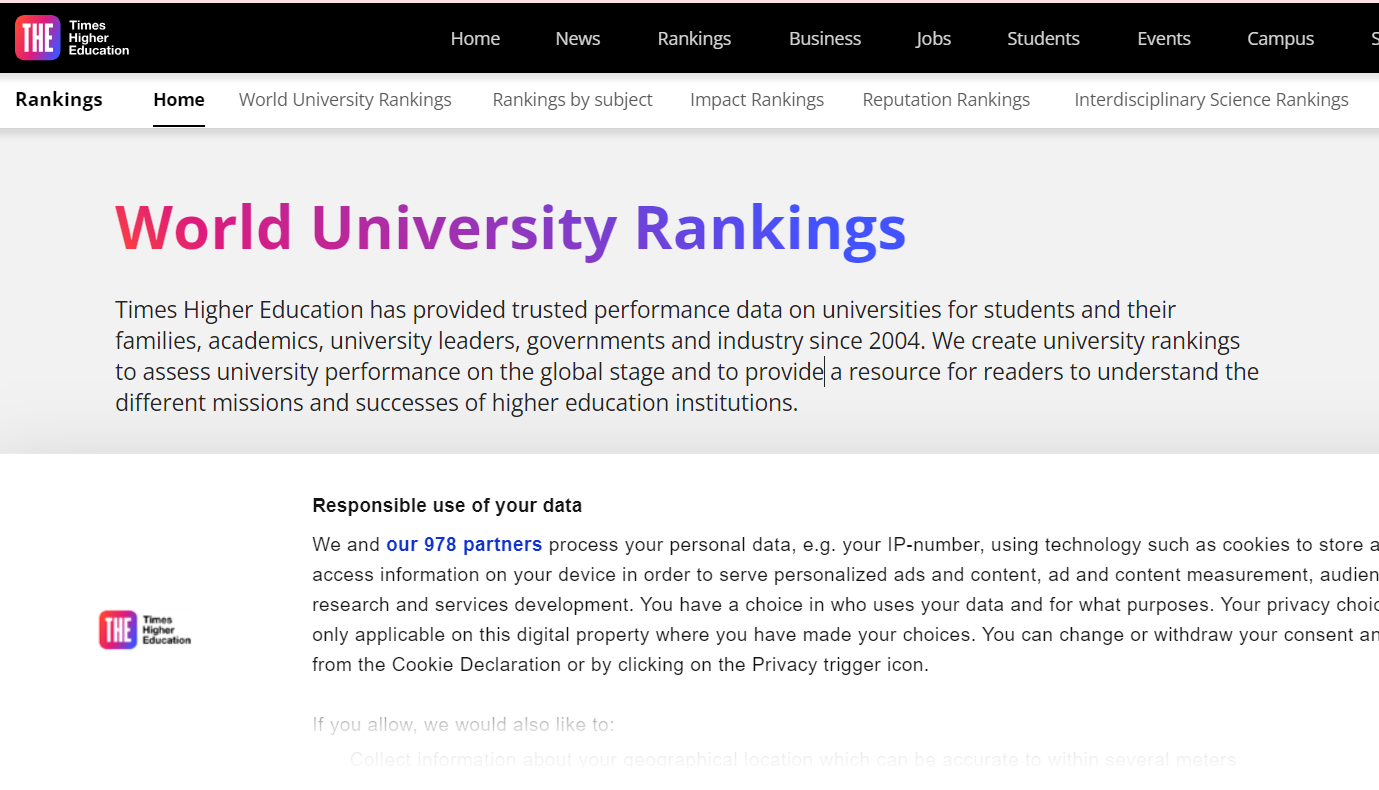
Task: Select Campus in the top navigation bar
Action: 1280,39
